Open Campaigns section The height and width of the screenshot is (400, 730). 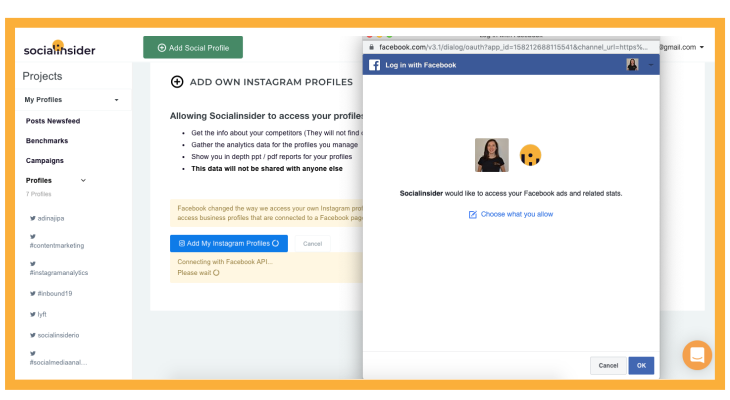click(x=45, y=161)
